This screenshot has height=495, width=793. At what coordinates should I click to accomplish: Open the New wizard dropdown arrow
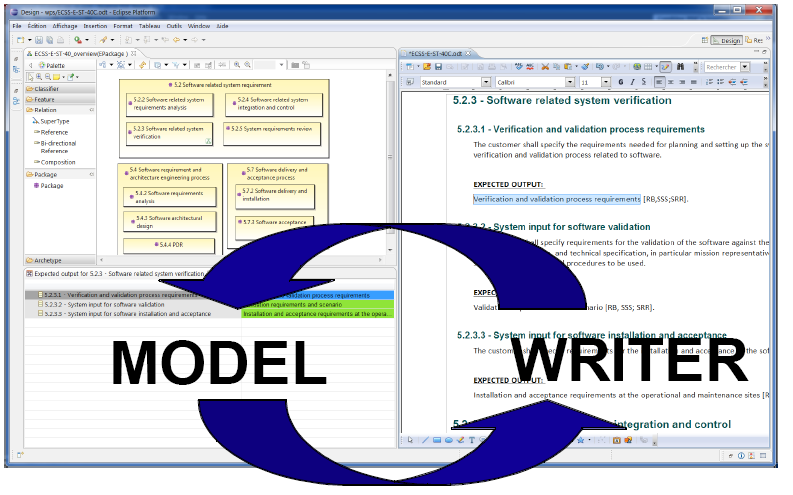29,40
